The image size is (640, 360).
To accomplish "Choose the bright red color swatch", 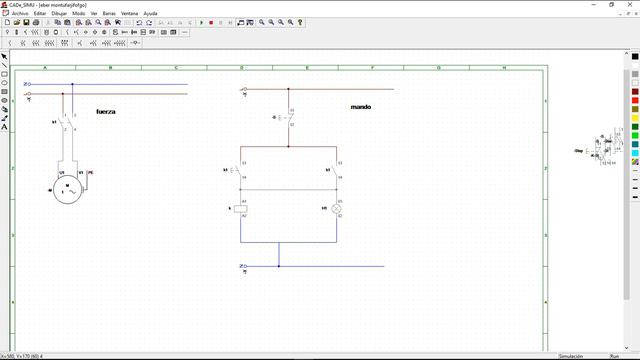I will coord(635,100).
